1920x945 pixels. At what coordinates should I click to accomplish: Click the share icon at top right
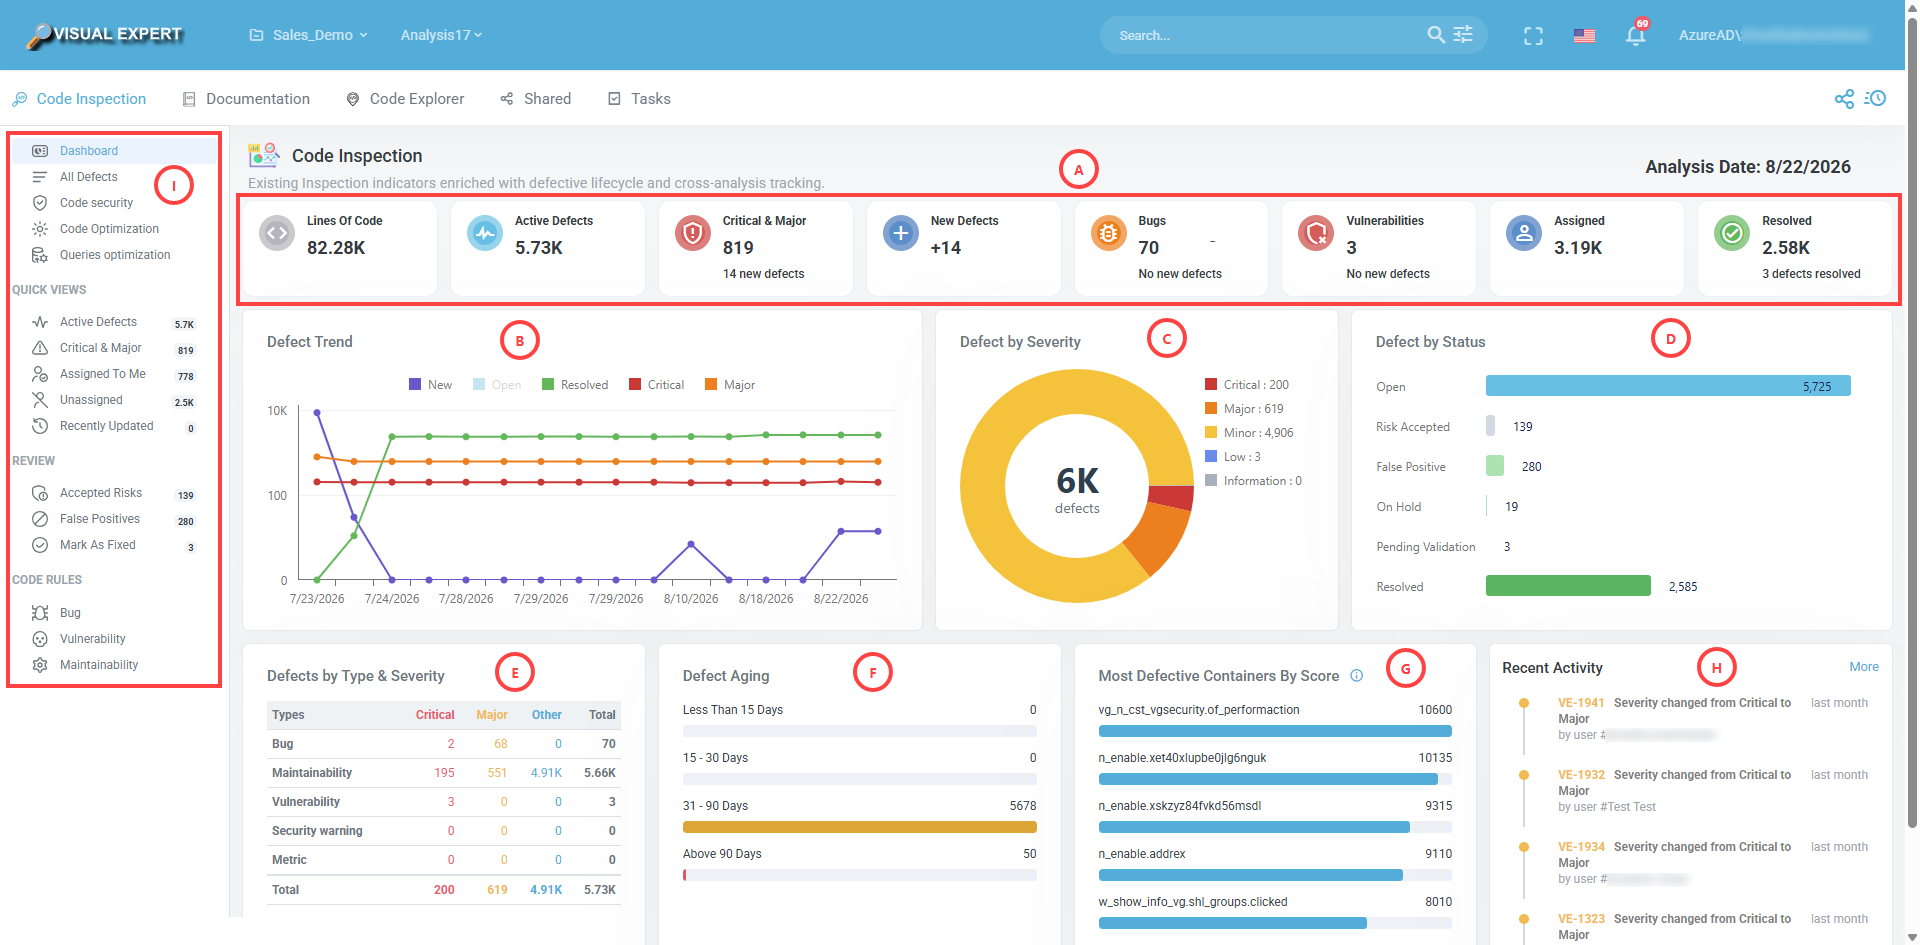(1844, 99)
